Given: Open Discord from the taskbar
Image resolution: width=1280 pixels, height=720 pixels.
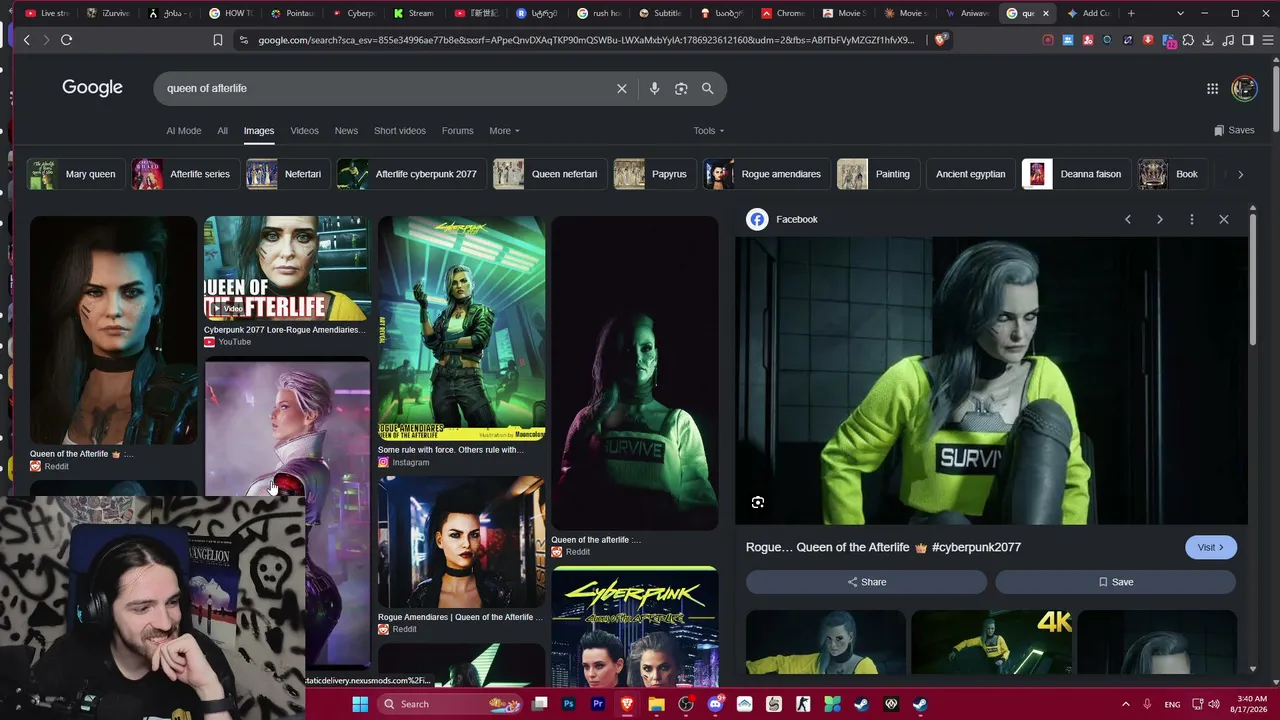Looking at the screenshot, I should click(x=715, y=704).
